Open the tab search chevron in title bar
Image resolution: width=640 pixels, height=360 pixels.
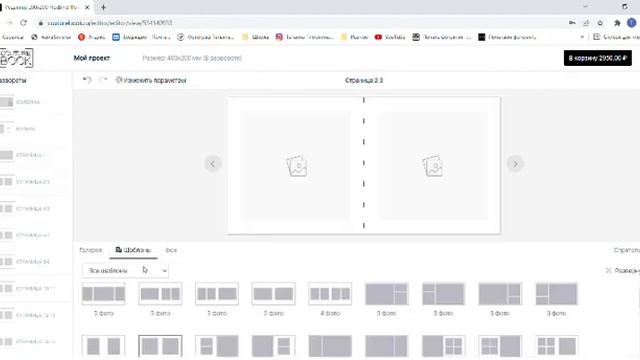pos(585,7)
